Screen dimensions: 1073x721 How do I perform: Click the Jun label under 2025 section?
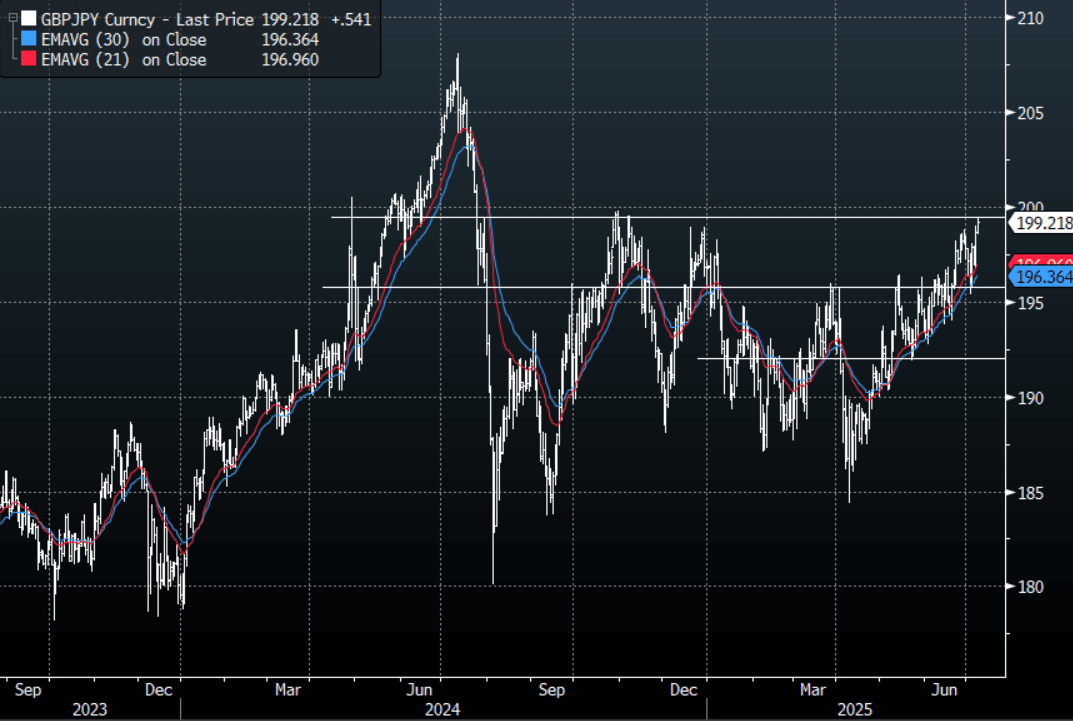(944, 689)
